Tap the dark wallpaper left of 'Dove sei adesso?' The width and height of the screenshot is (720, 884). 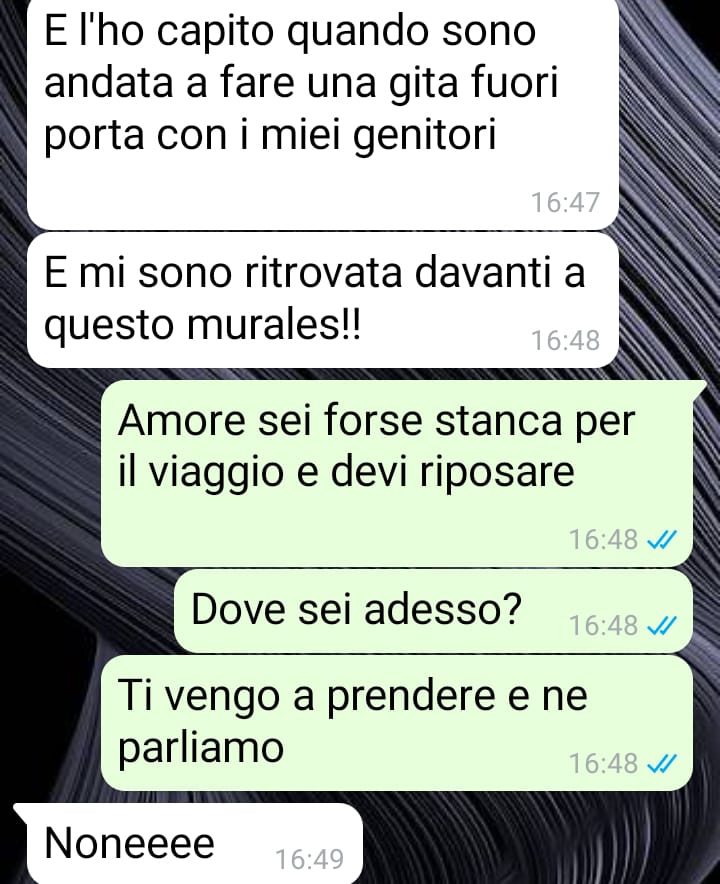coord(85,611)
